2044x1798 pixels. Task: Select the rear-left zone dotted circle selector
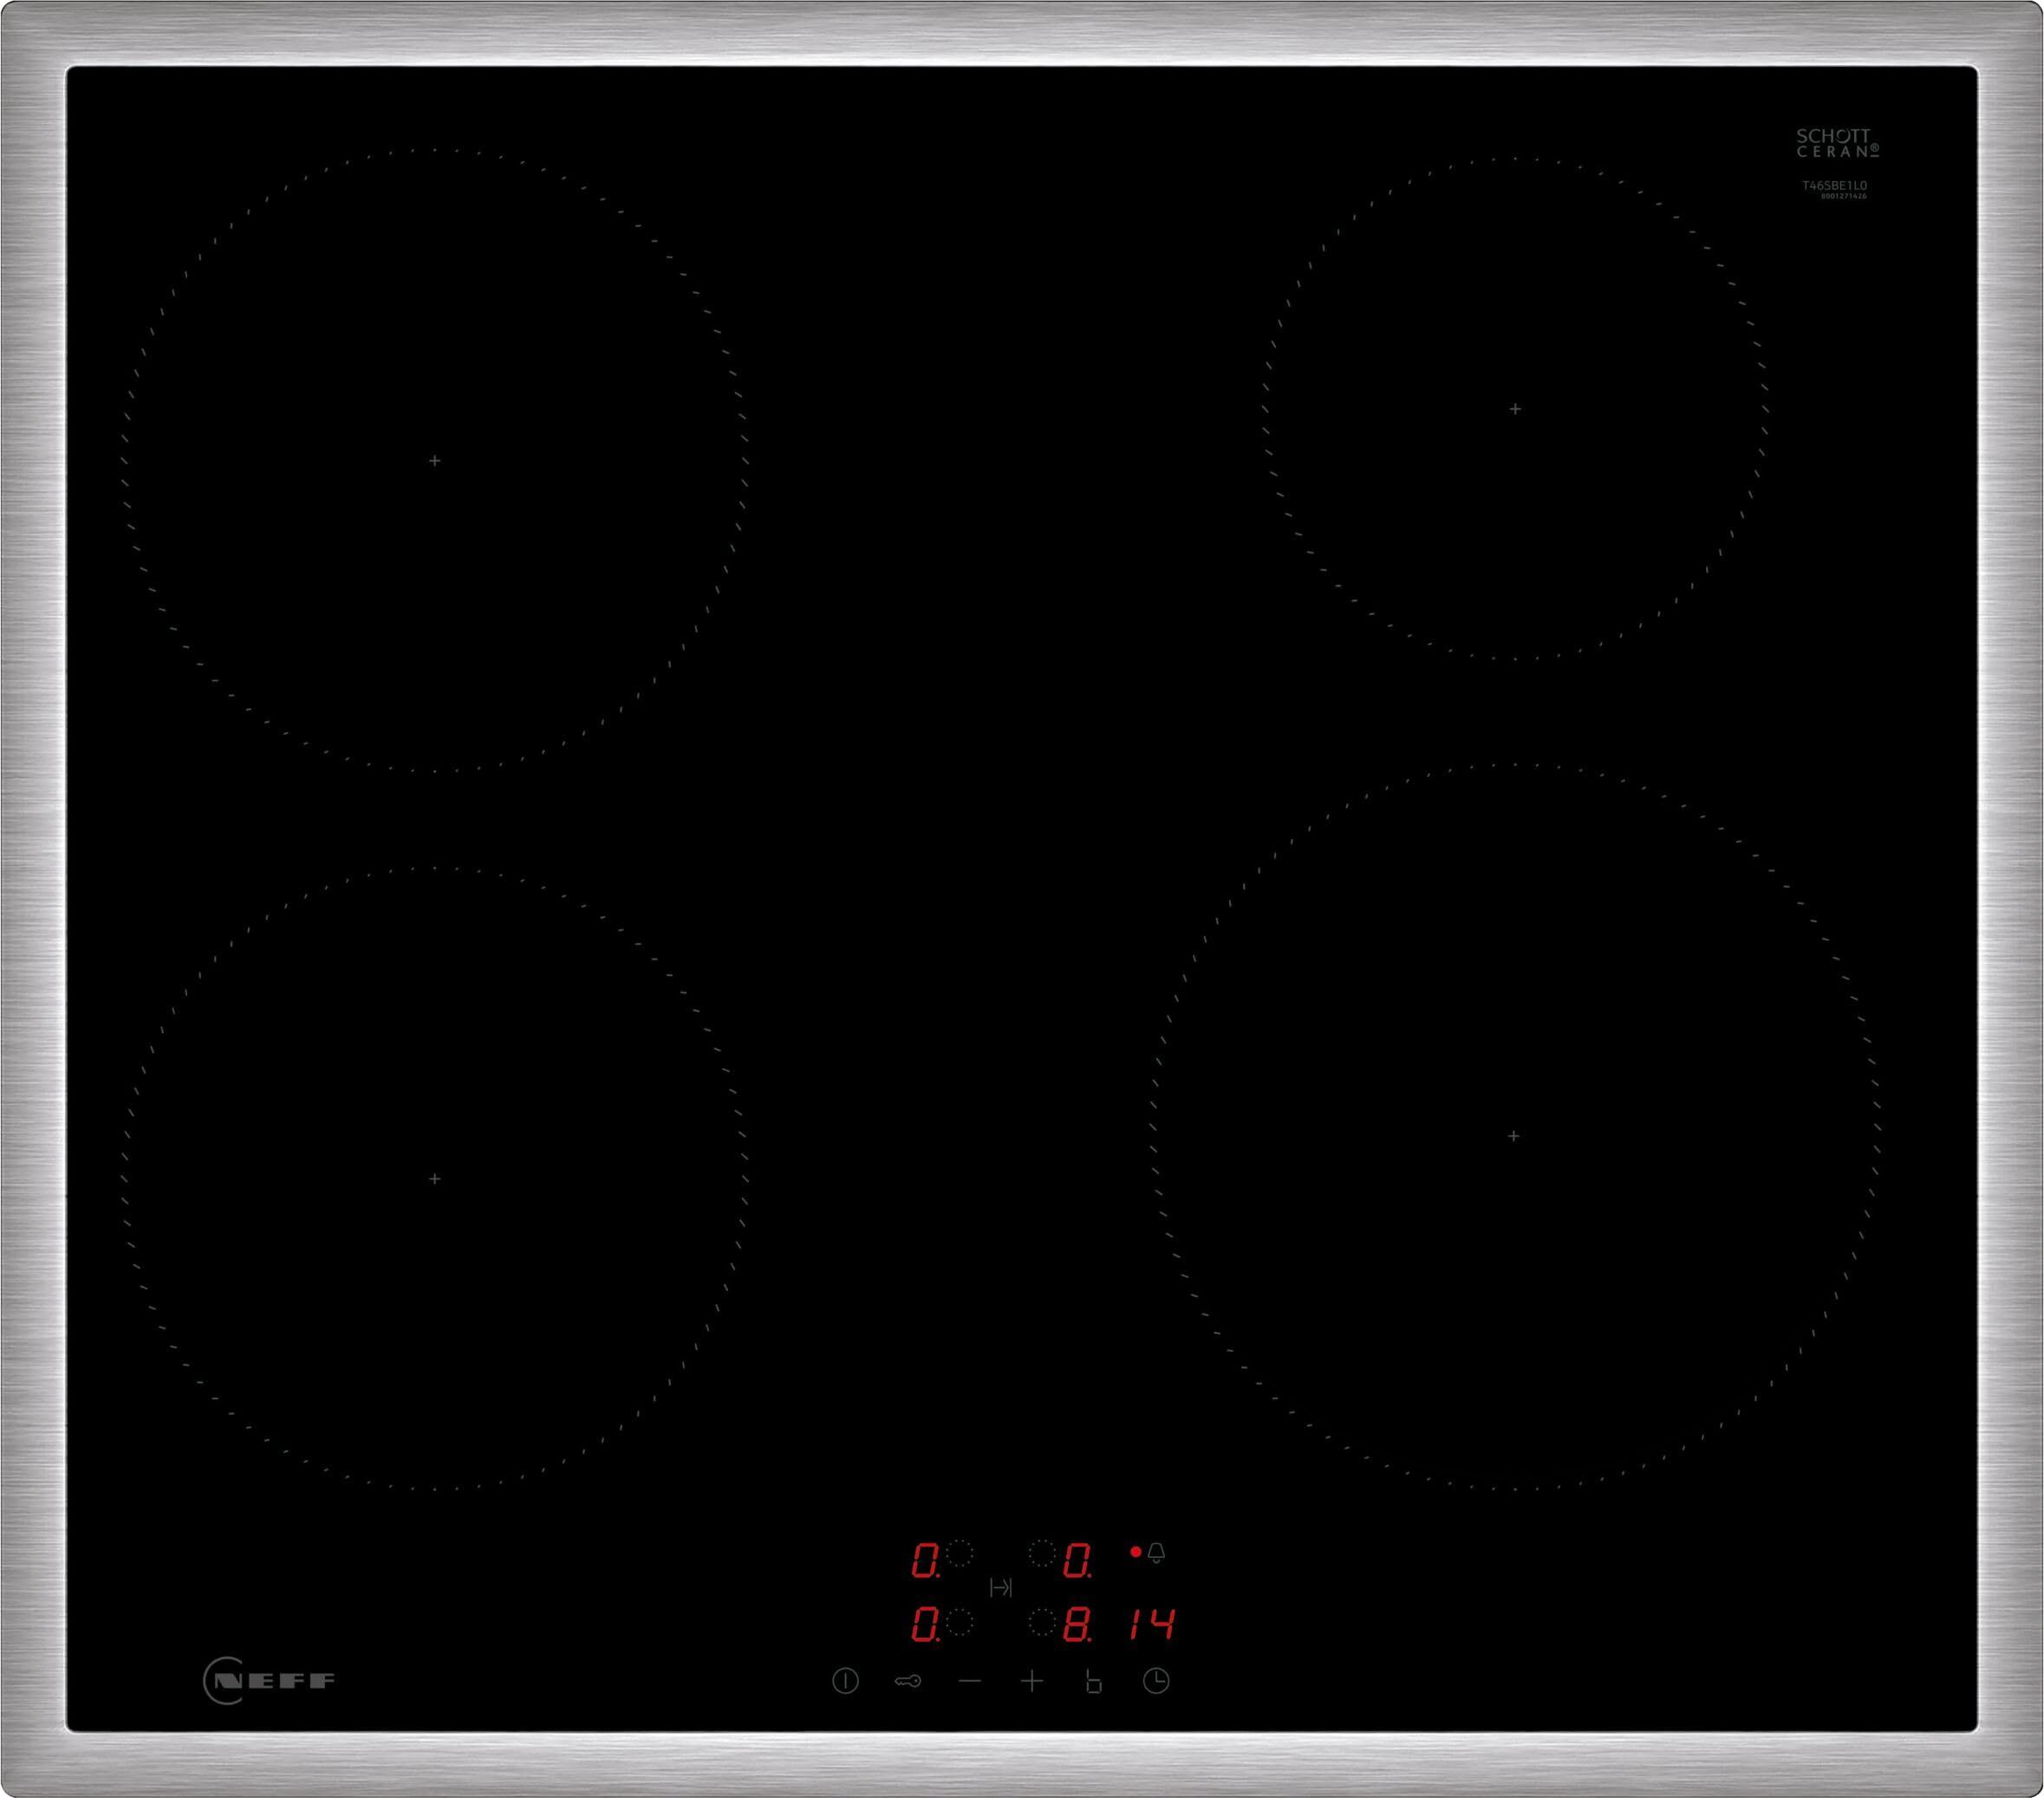(x=959, y=1553)
